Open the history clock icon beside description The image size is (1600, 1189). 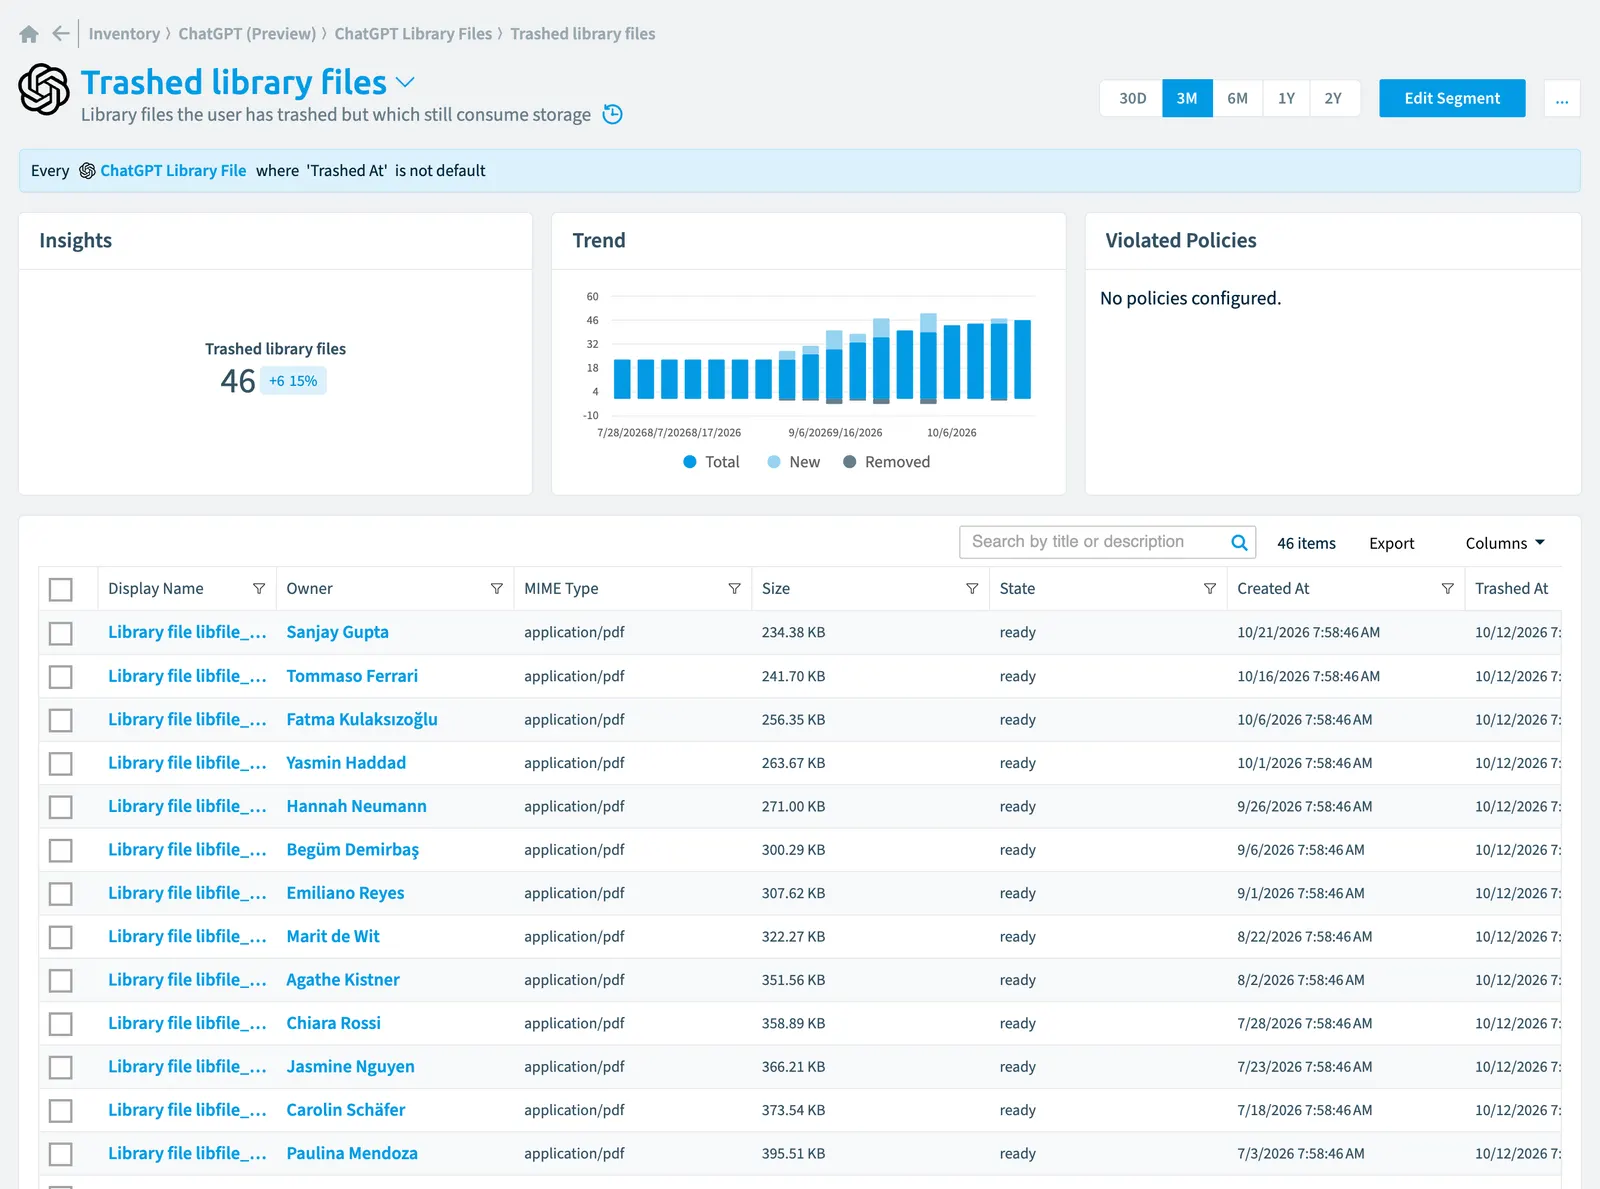(613, 115)
